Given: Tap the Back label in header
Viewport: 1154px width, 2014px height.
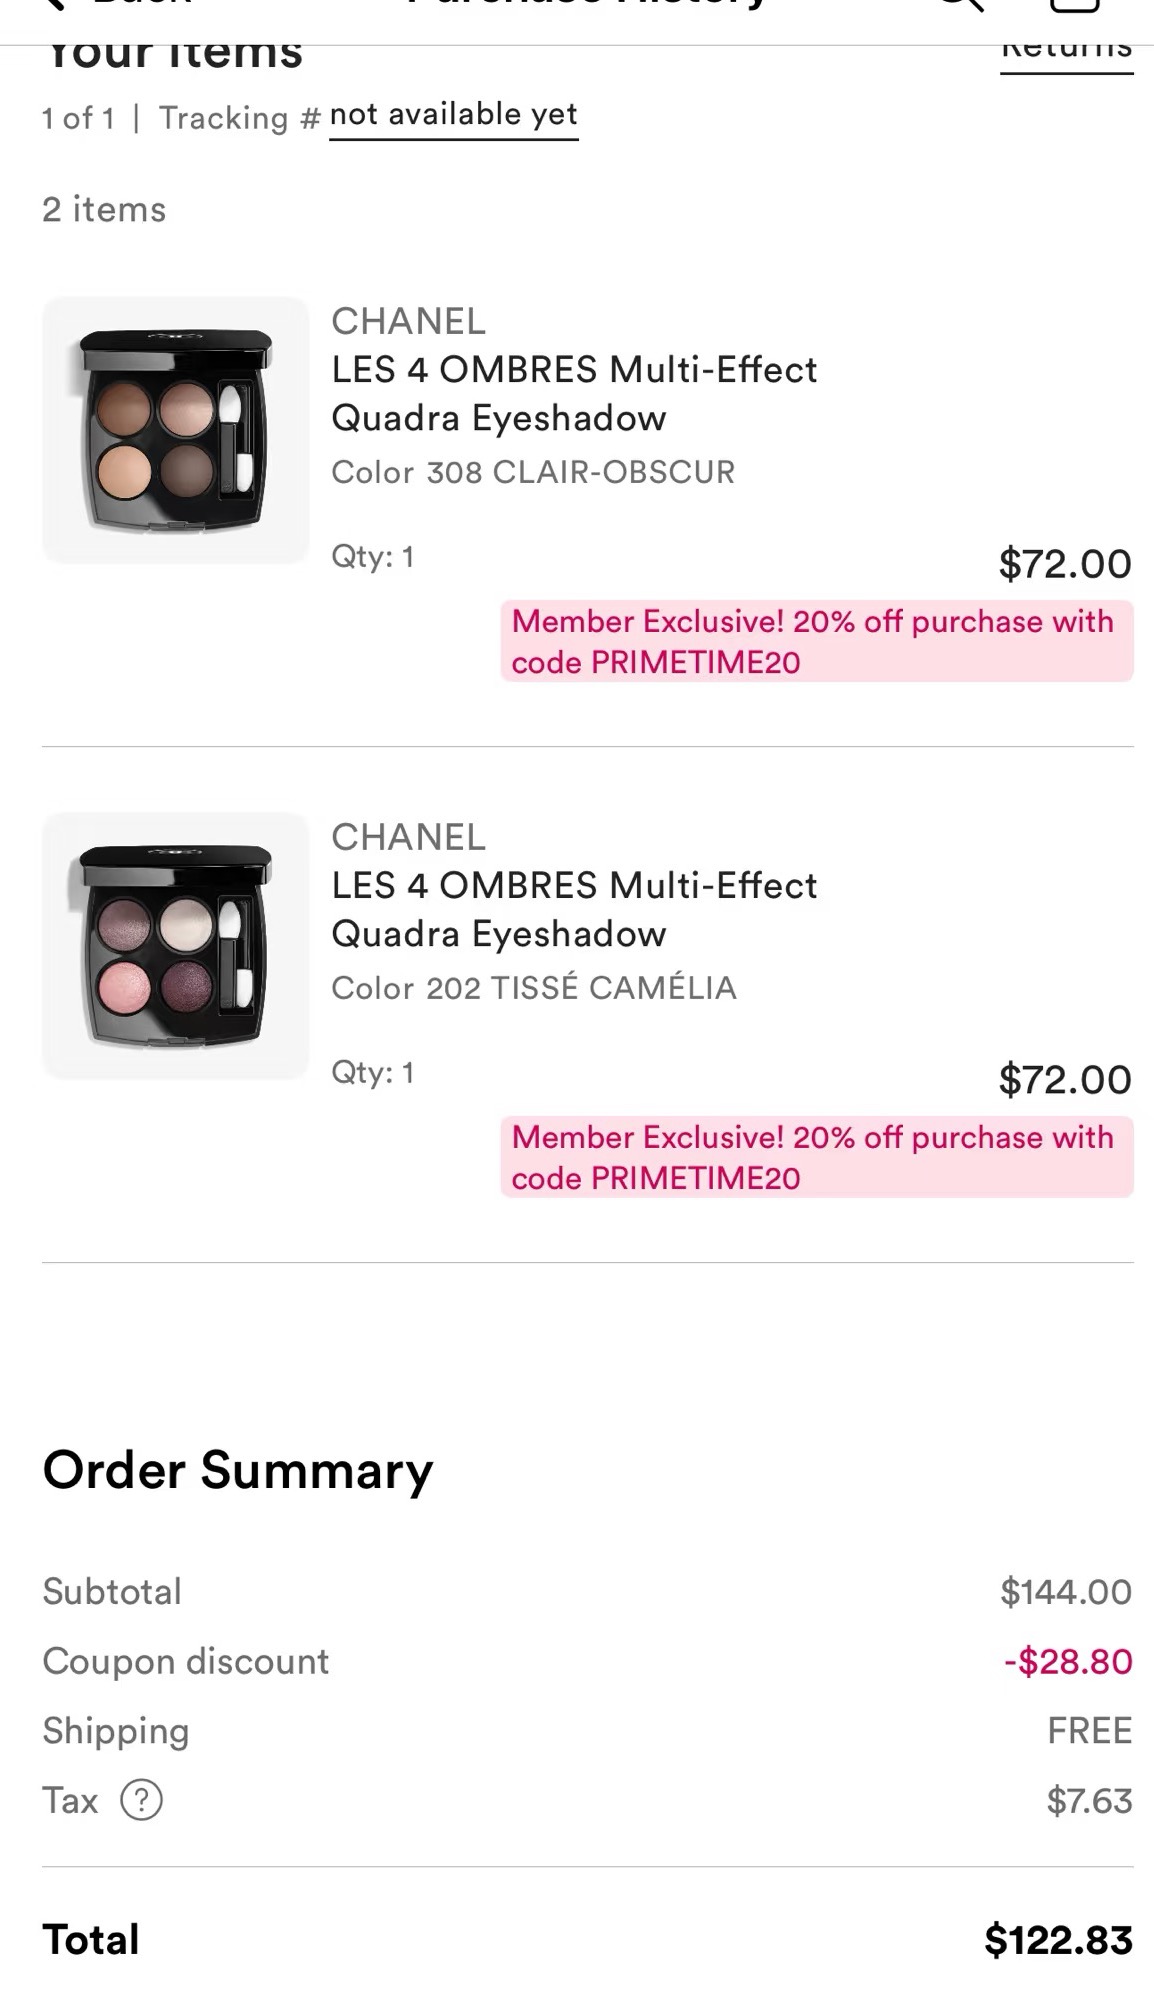Looking at the screenshot, I should tap(141, 5).
